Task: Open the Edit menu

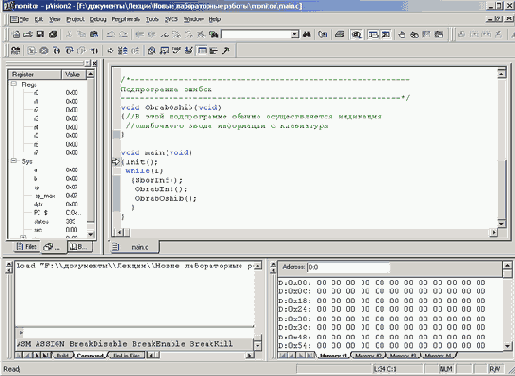Action: tap(39, 19)
